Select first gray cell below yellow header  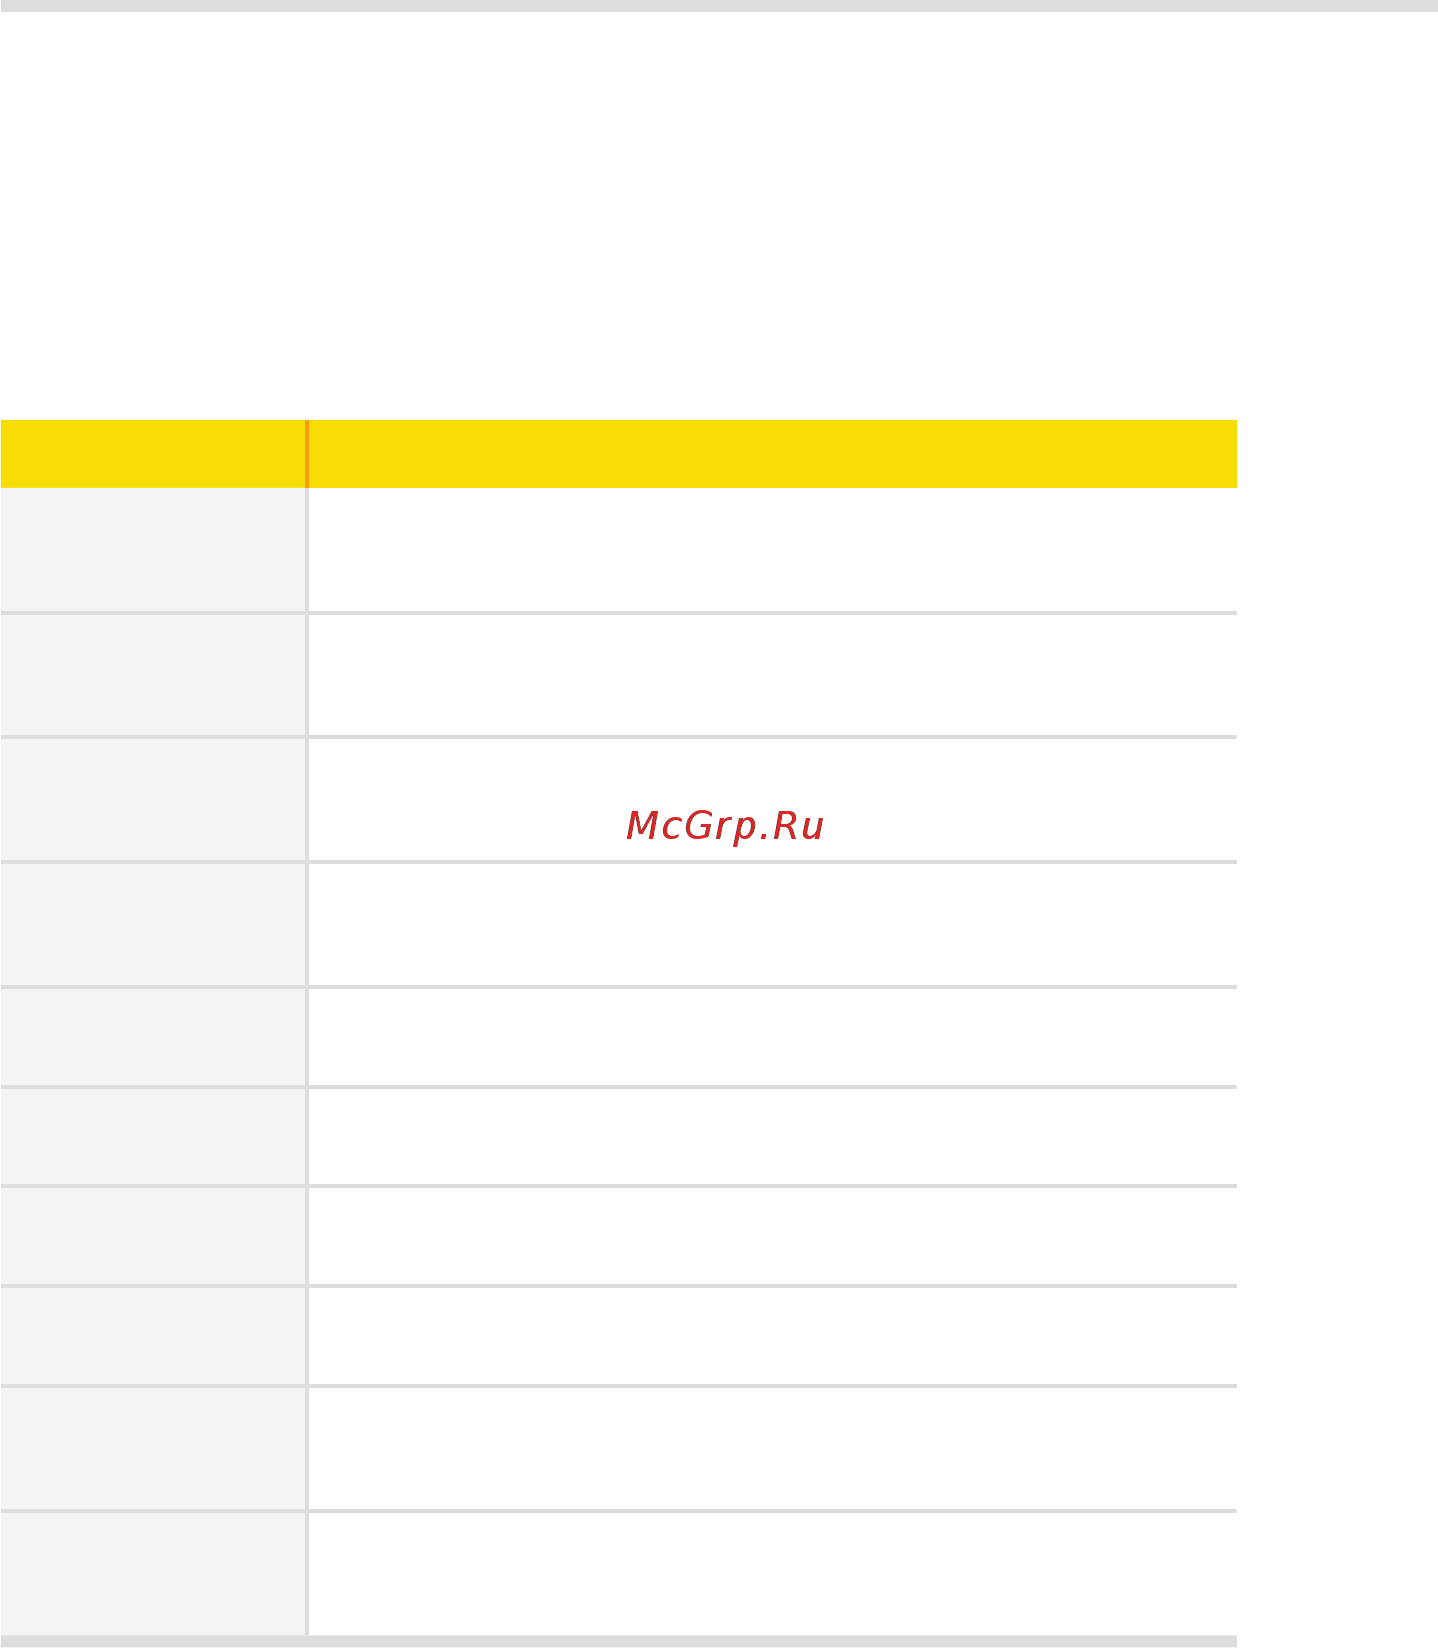[x=153, y=549]
